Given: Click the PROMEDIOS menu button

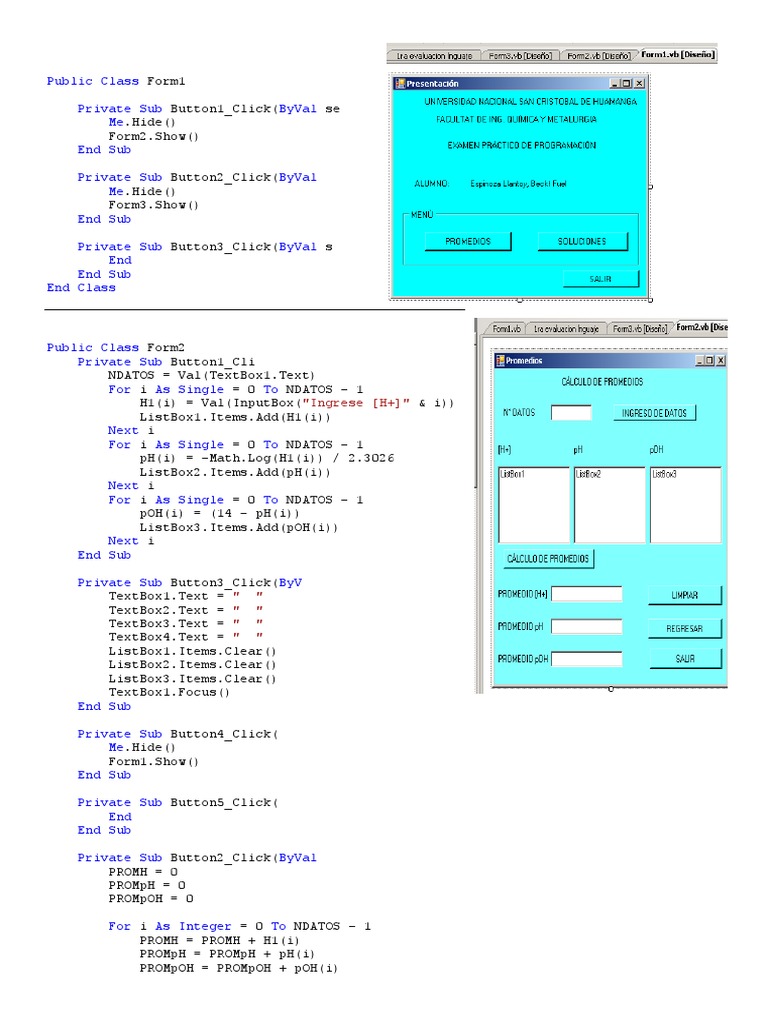Looking at the screenshot, I should (x=468, y=242).
